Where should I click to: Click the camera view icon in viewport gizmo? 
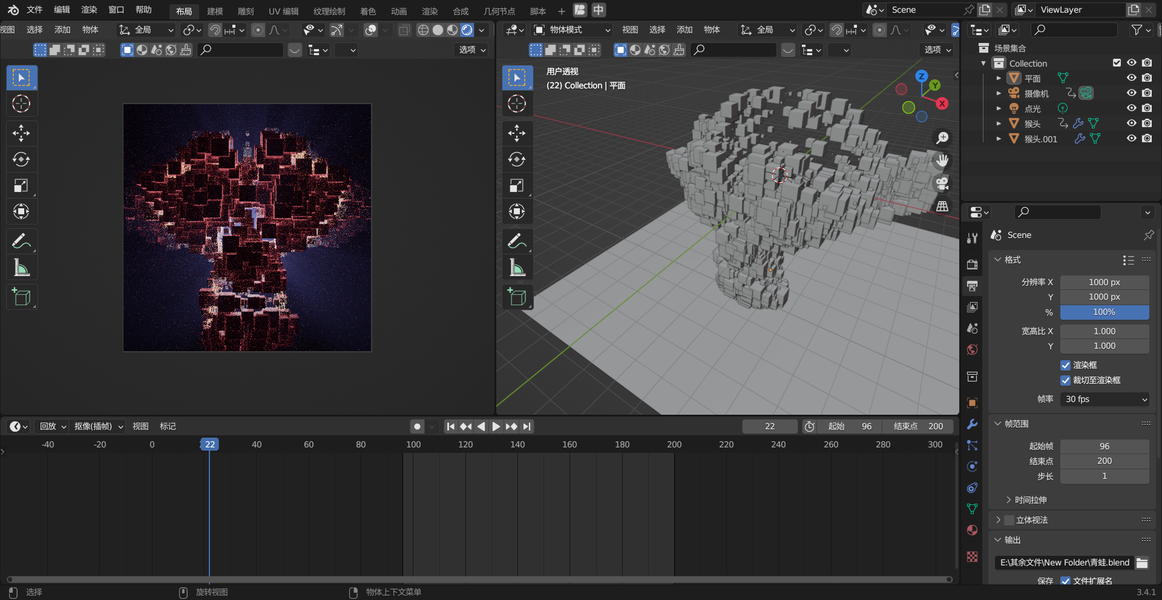942,183
